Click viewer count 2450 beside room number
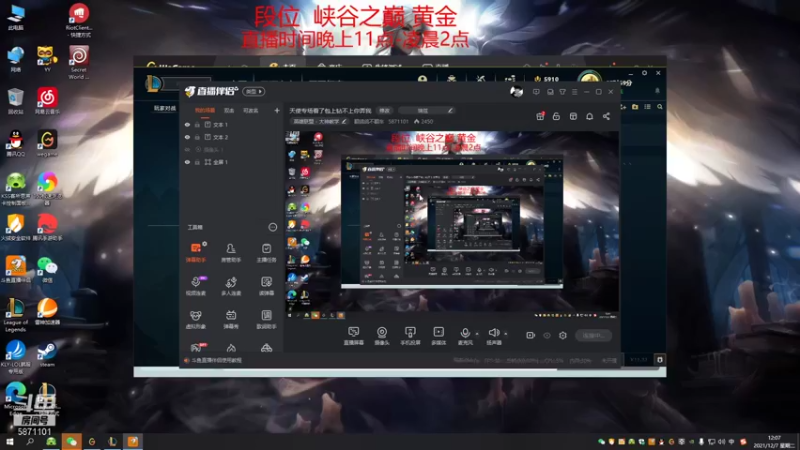This screenshot has height=450, width=800. 423,121
